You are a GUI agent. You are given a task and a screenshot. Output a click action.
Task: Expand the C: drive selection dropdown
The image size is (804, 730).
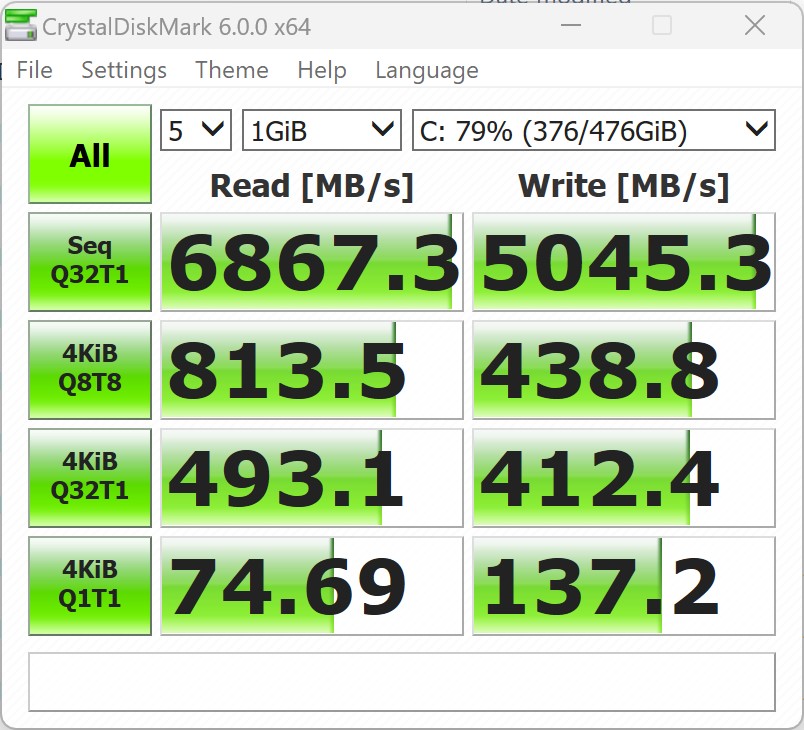(x=594, y=130)
